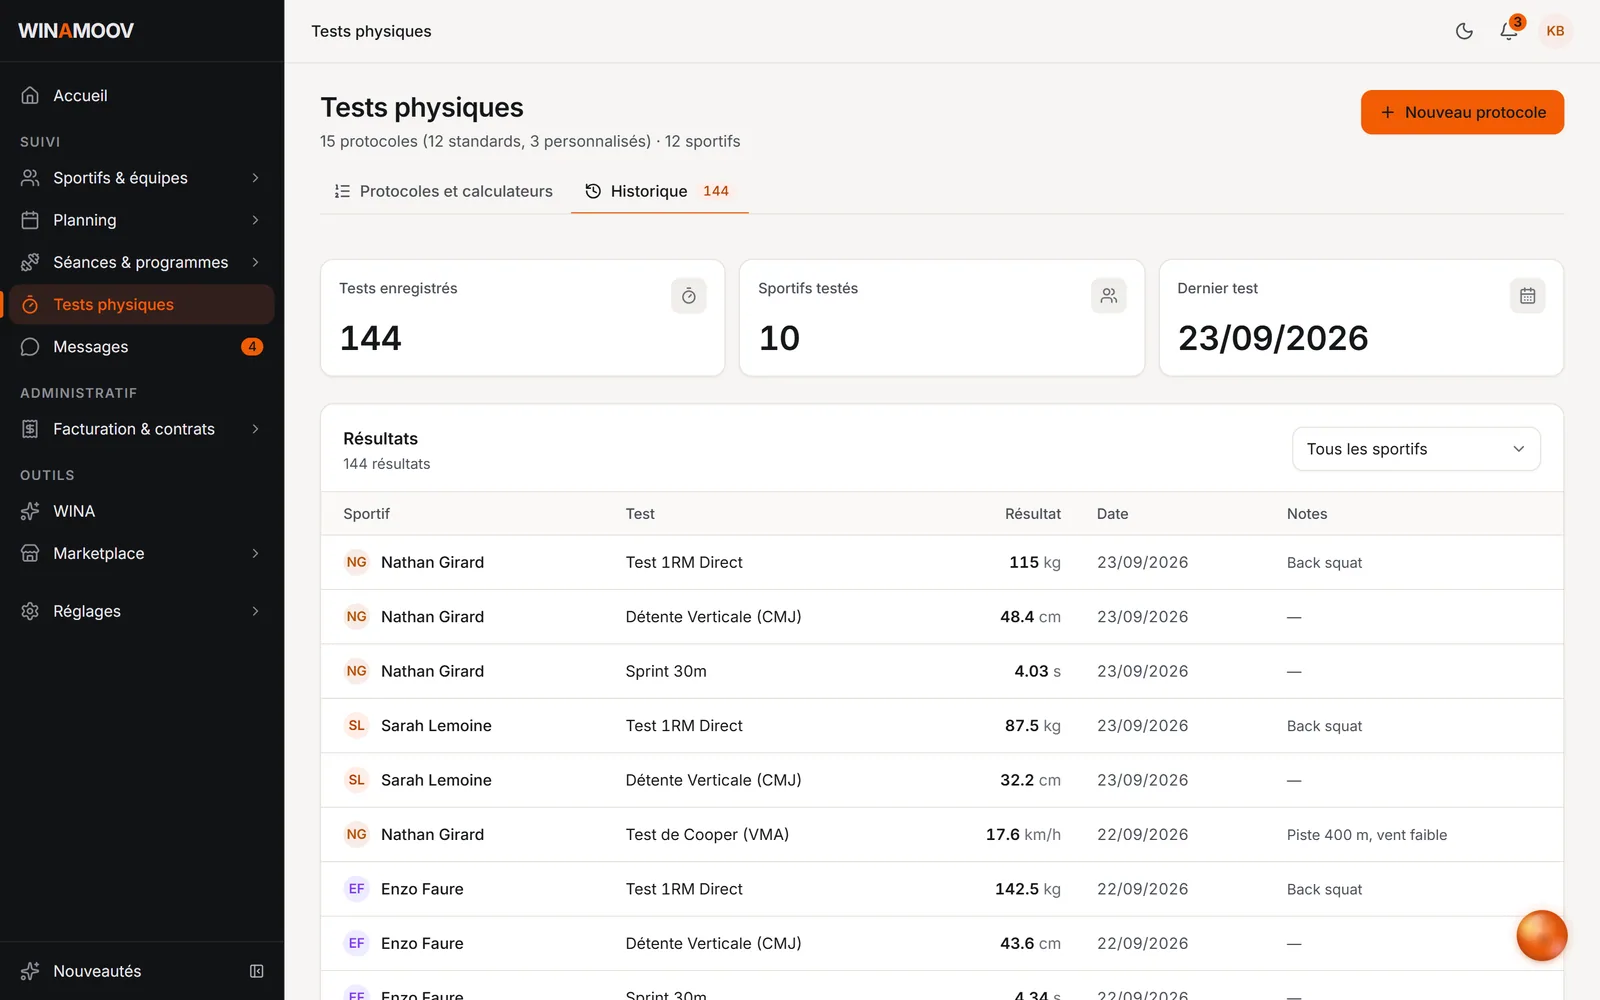Screen dimensions: 1600x1000
Task: Click Enzo Faure in the 43.6 cm row
Action: (x=422, y=943)
